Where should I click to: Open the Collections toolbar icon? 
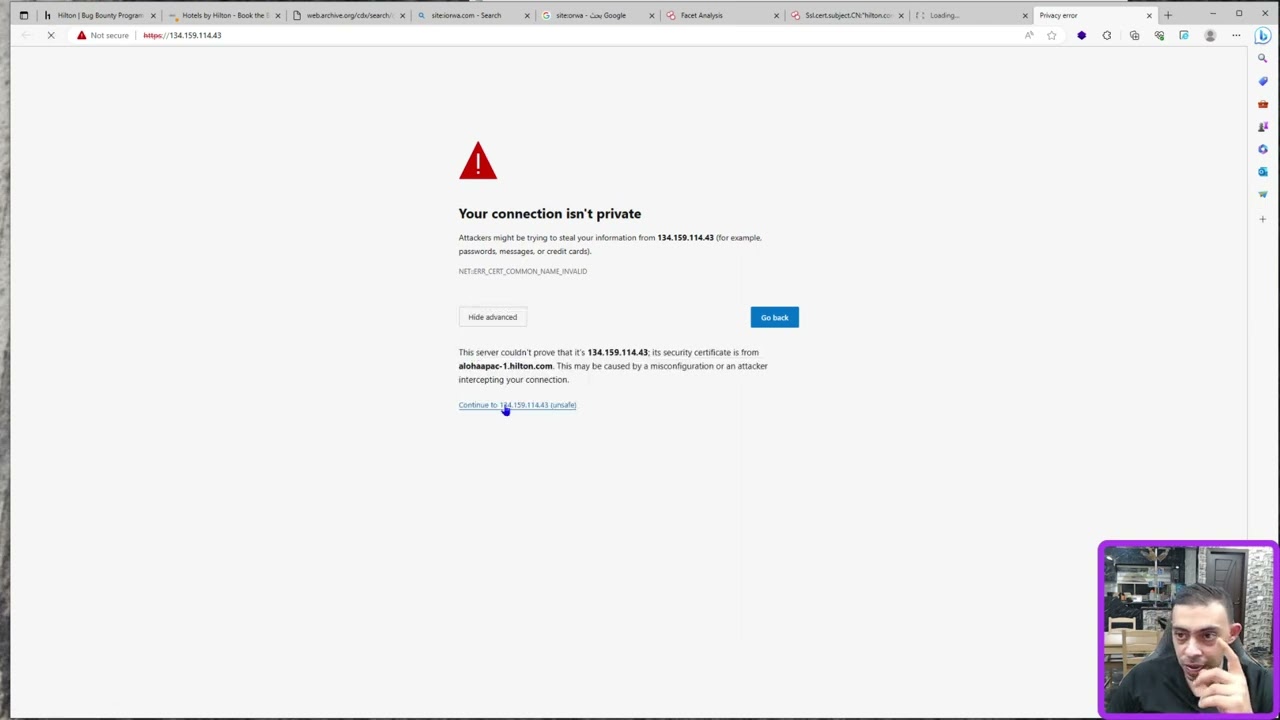1134,35
